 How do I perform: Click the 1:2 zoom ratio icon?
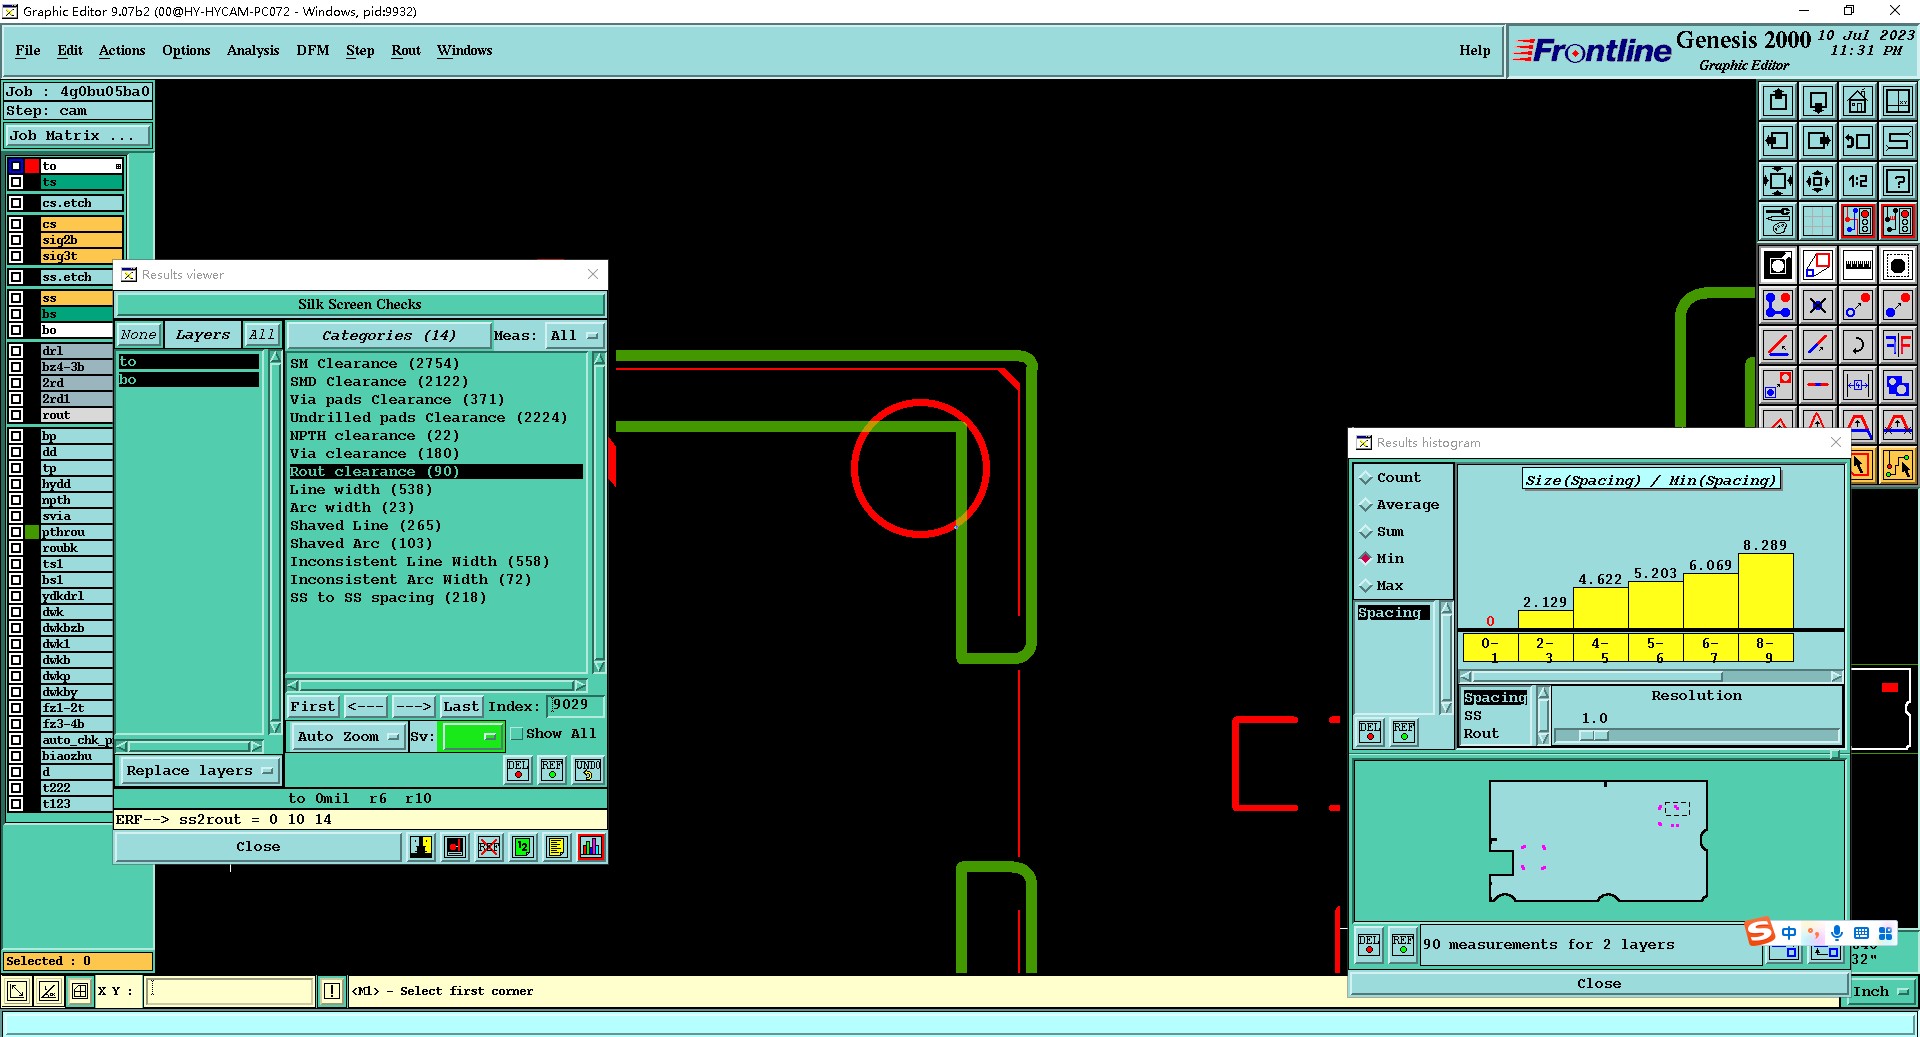coord(1858,181)
